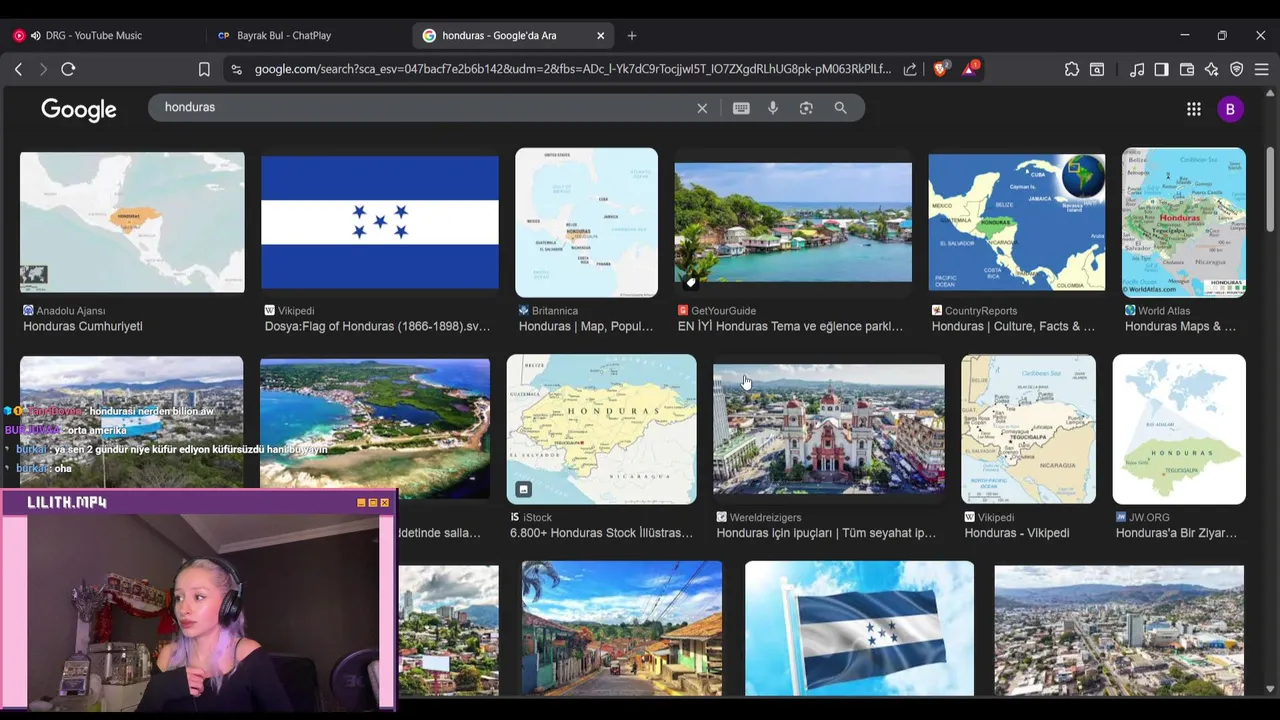Open the Extensions puzzle icon
The image size is (1280, 720).
point(1072,69)
